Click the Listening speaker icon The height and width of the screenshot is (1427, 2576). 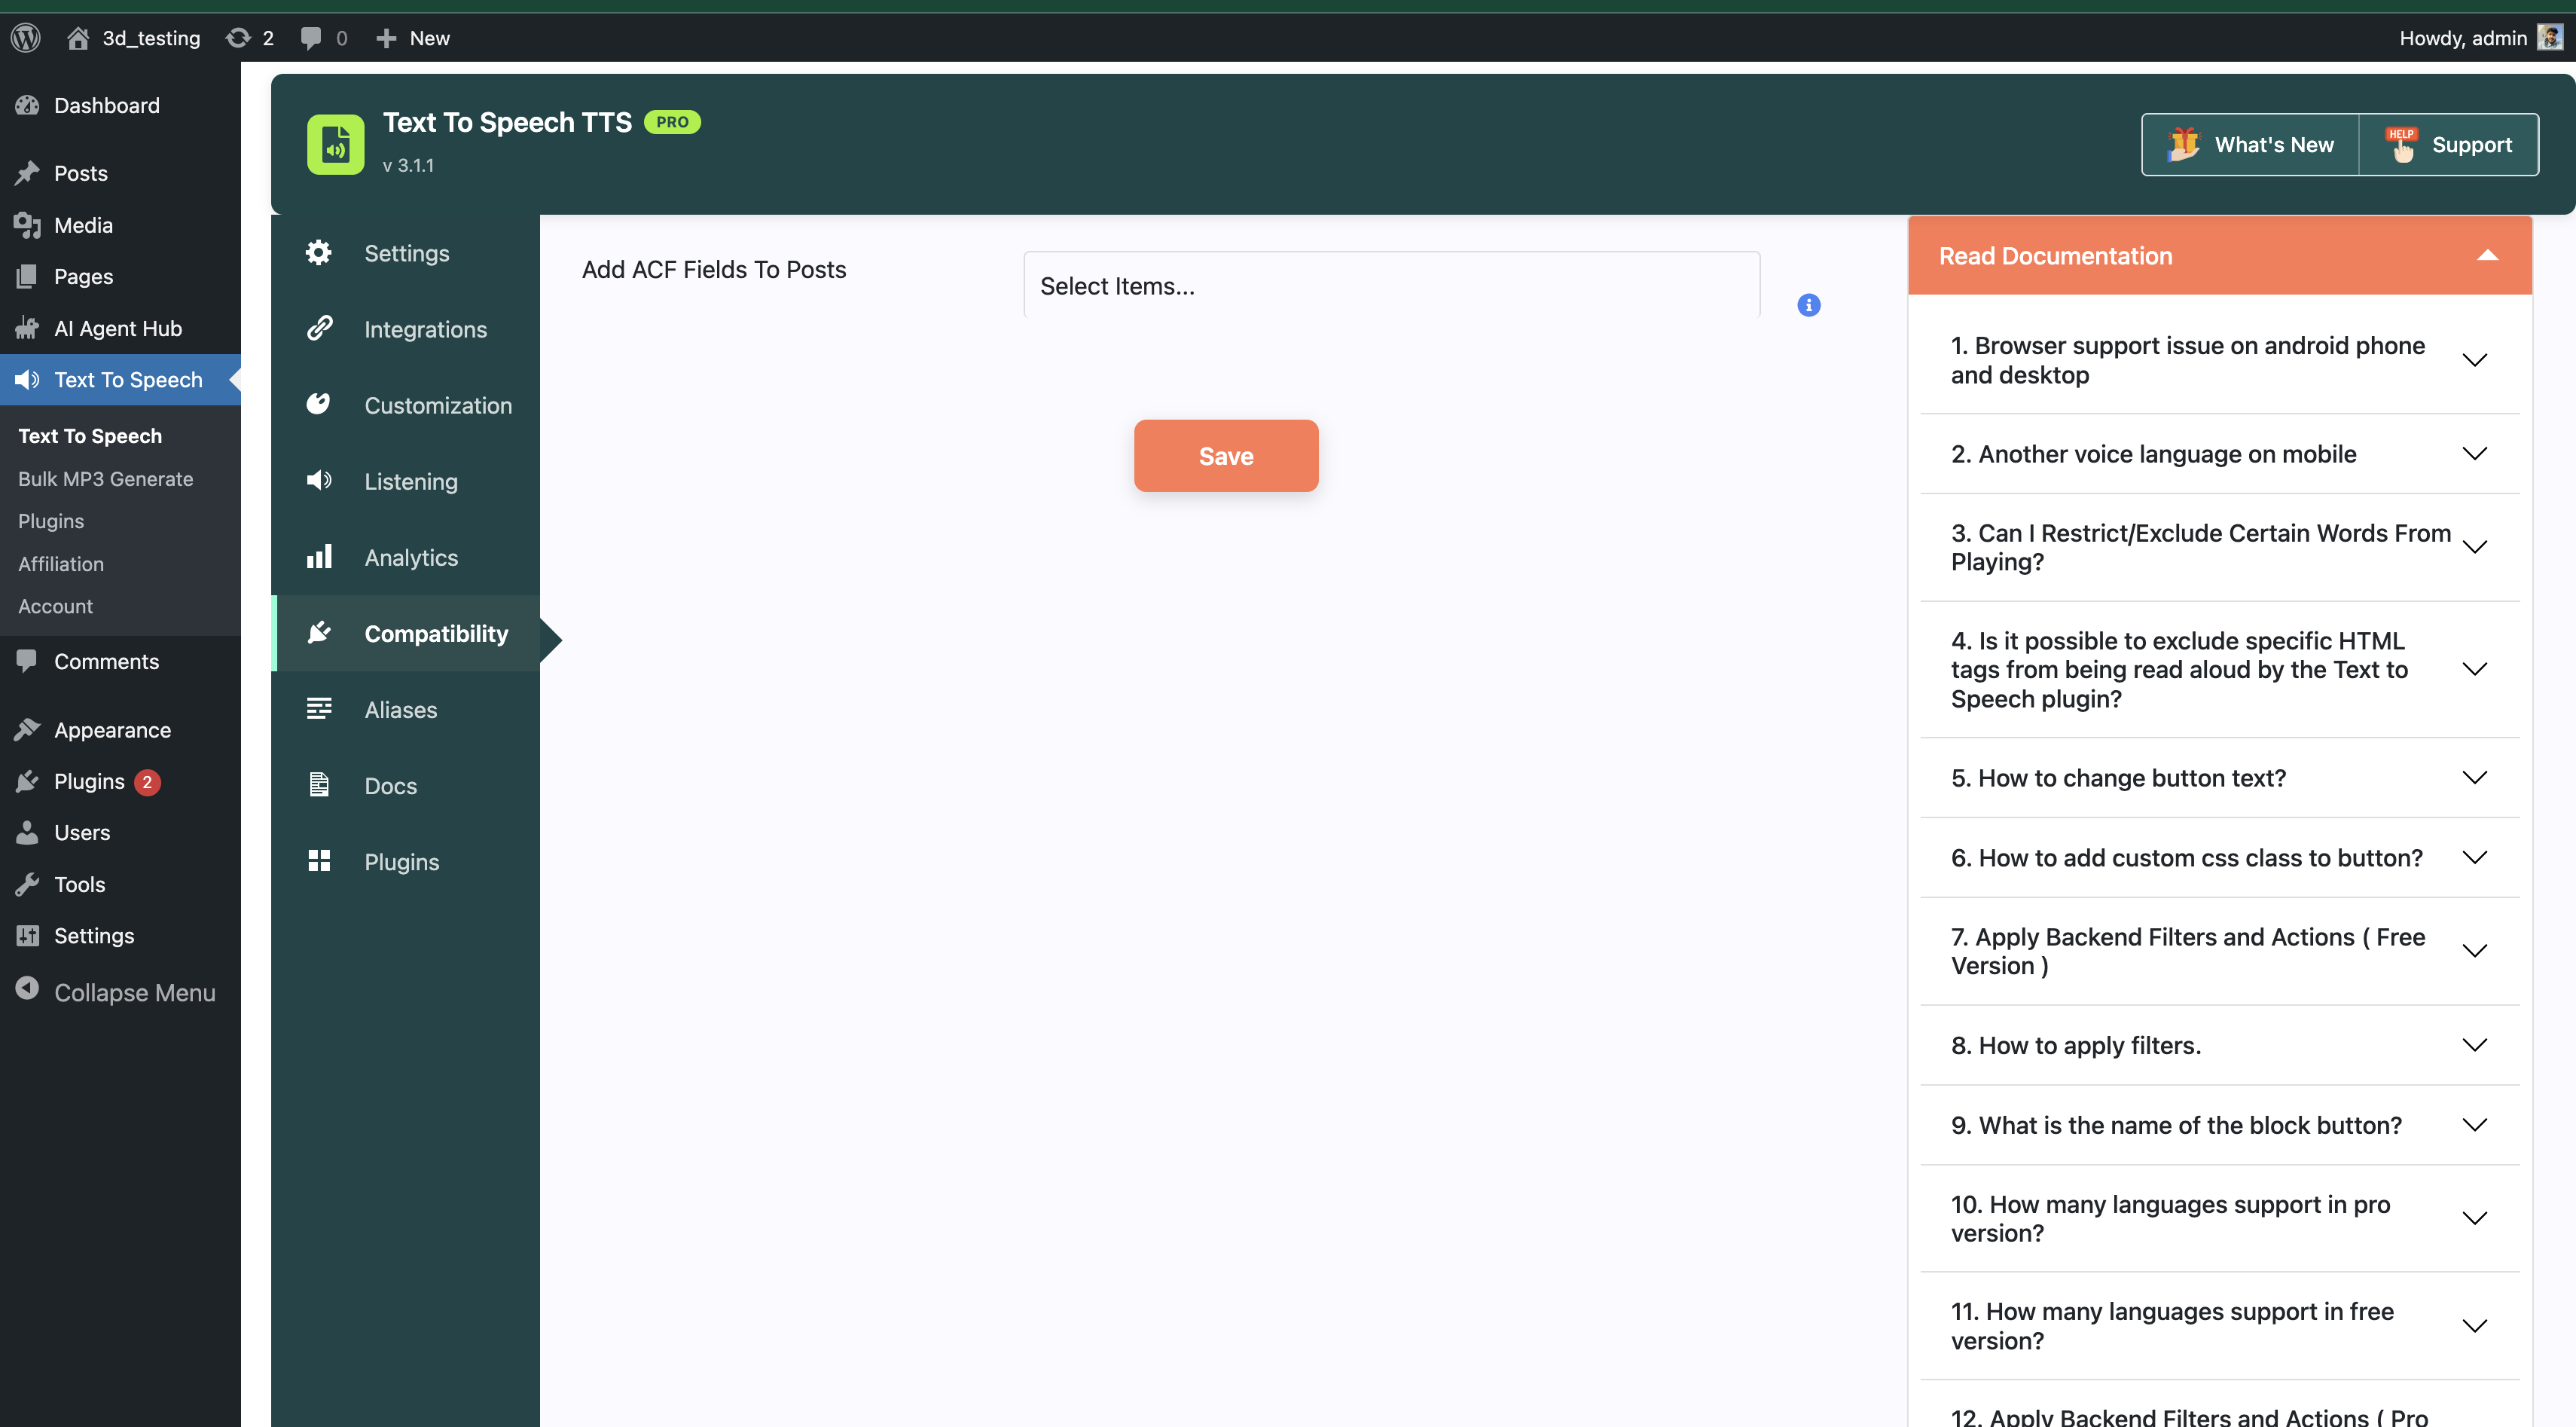tap(318, 480)
